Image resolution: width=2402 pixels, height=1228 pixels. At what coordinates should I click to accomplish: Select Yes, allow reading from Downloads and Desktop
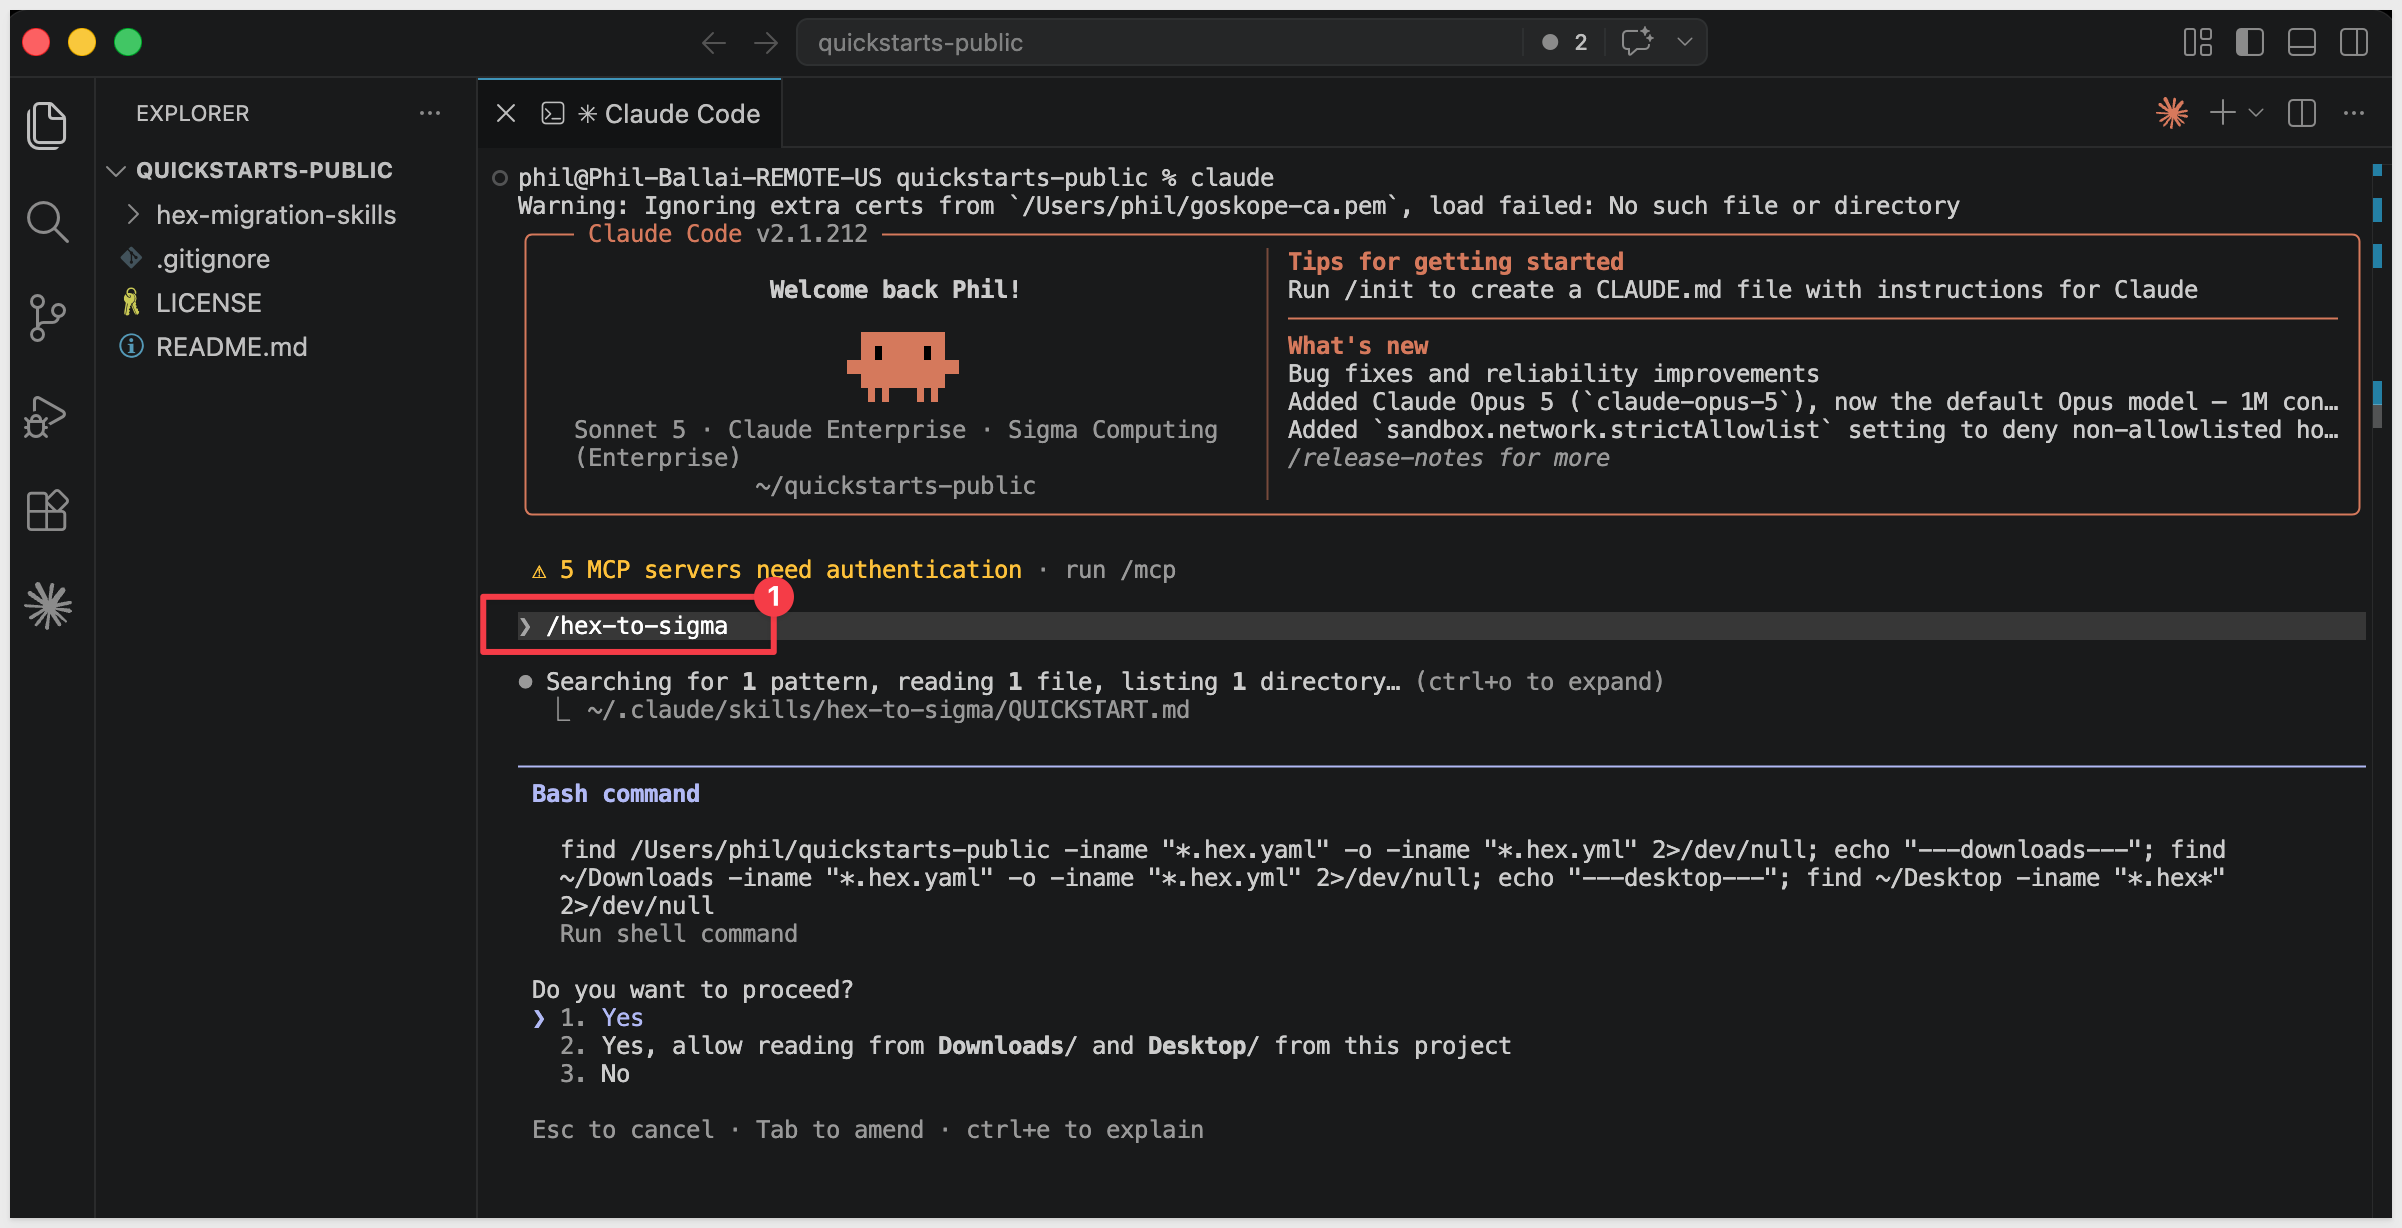(x=1035, y=1046)
